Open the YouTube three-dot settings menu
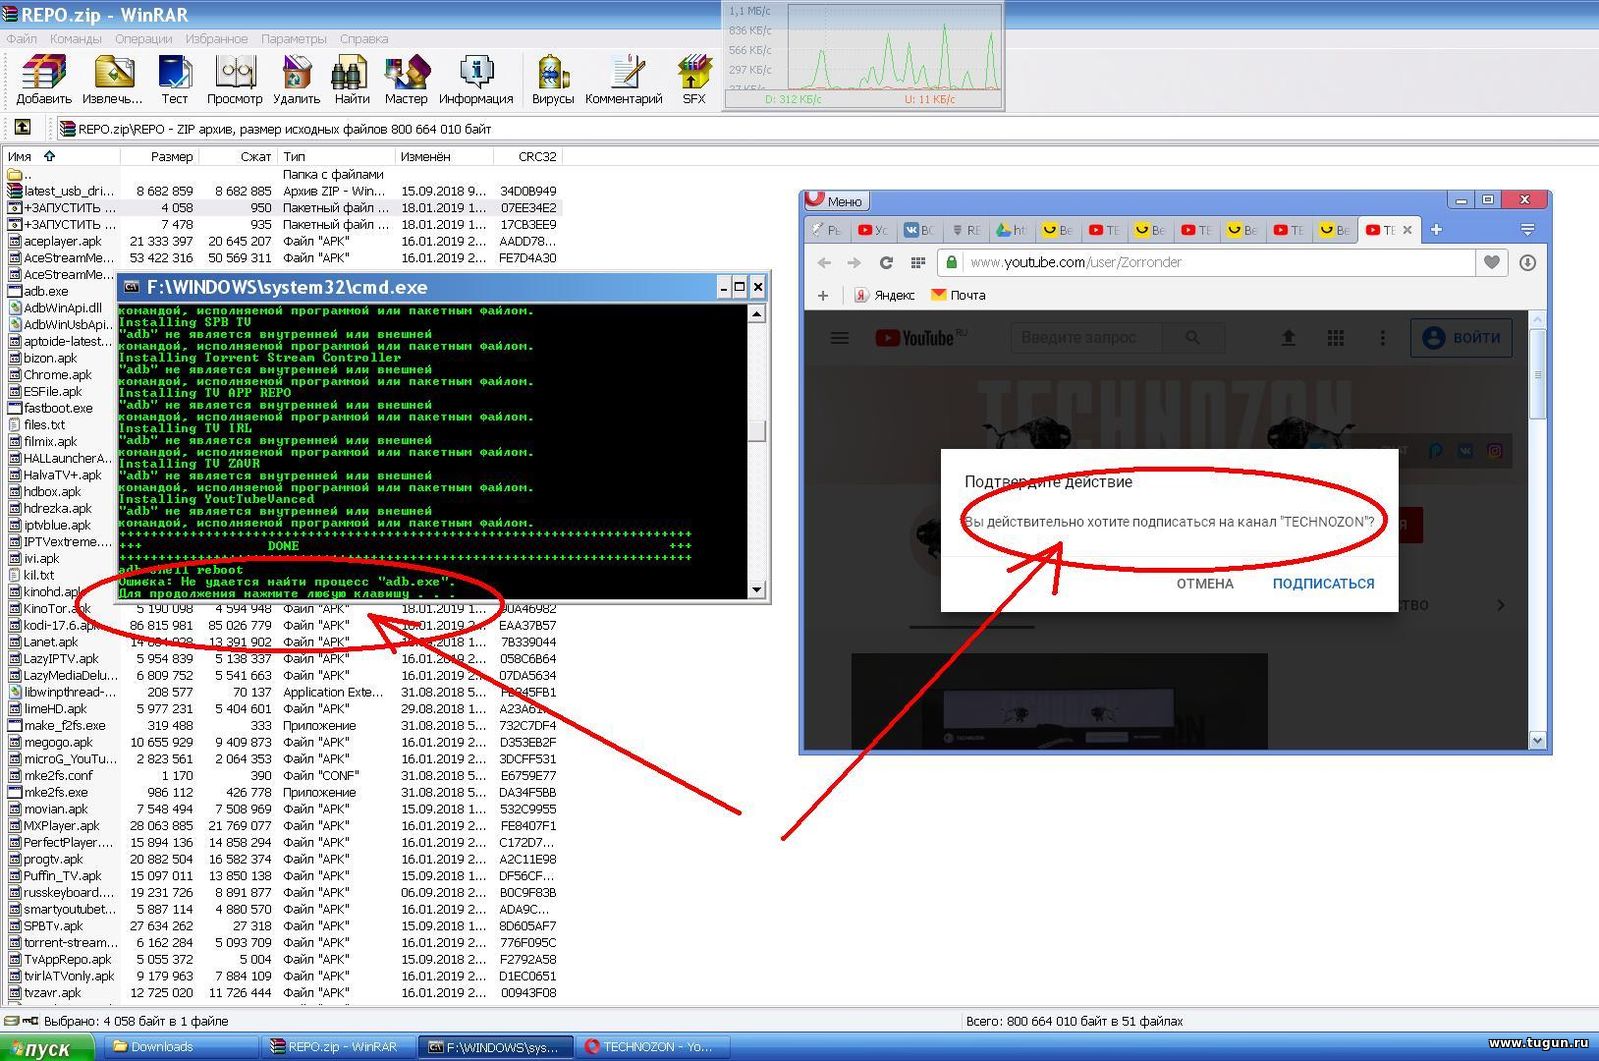Screen dimensions: 1599x1061 coord(1383,338)
